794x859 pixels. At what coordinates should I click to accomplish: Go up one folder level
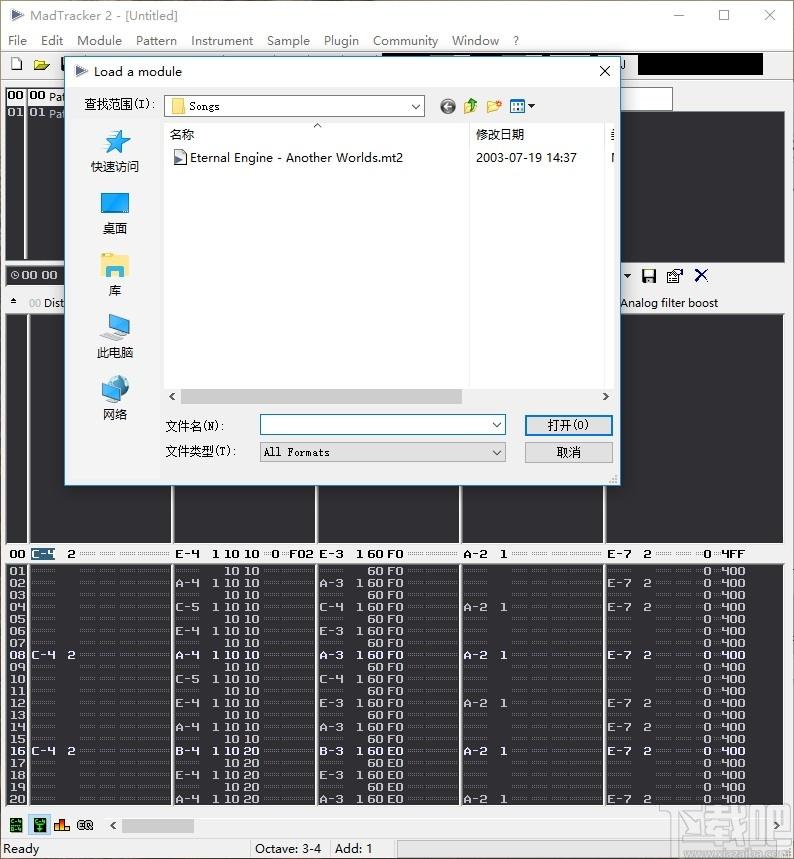(x=470, y=106)
